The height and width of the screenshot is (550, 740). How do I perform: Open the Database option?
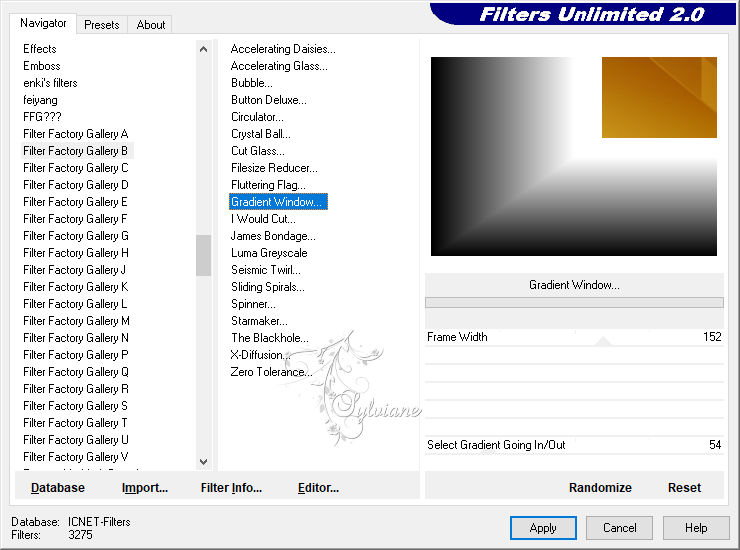tap(58, 488)
